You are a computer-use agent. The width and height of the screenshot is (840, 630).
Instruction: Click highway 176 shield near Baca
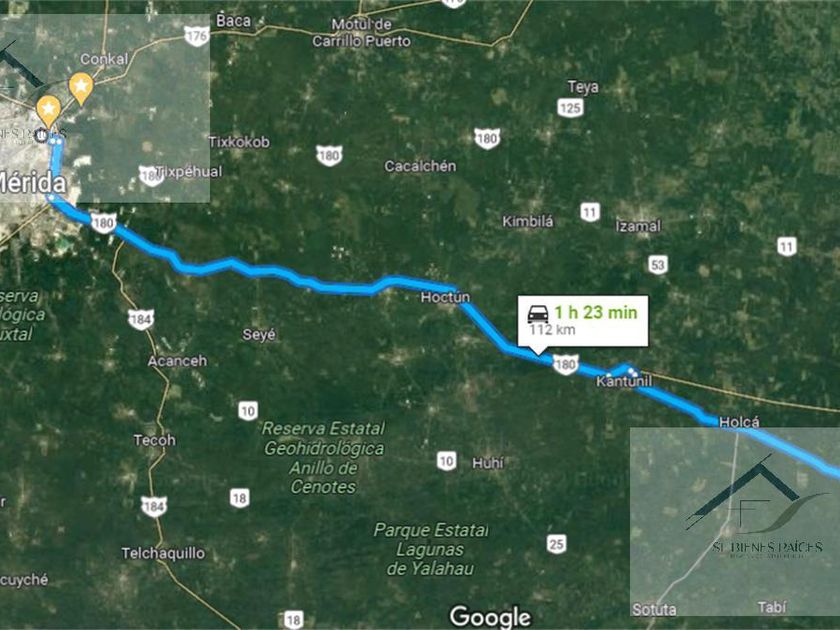(x=197, y=35)
